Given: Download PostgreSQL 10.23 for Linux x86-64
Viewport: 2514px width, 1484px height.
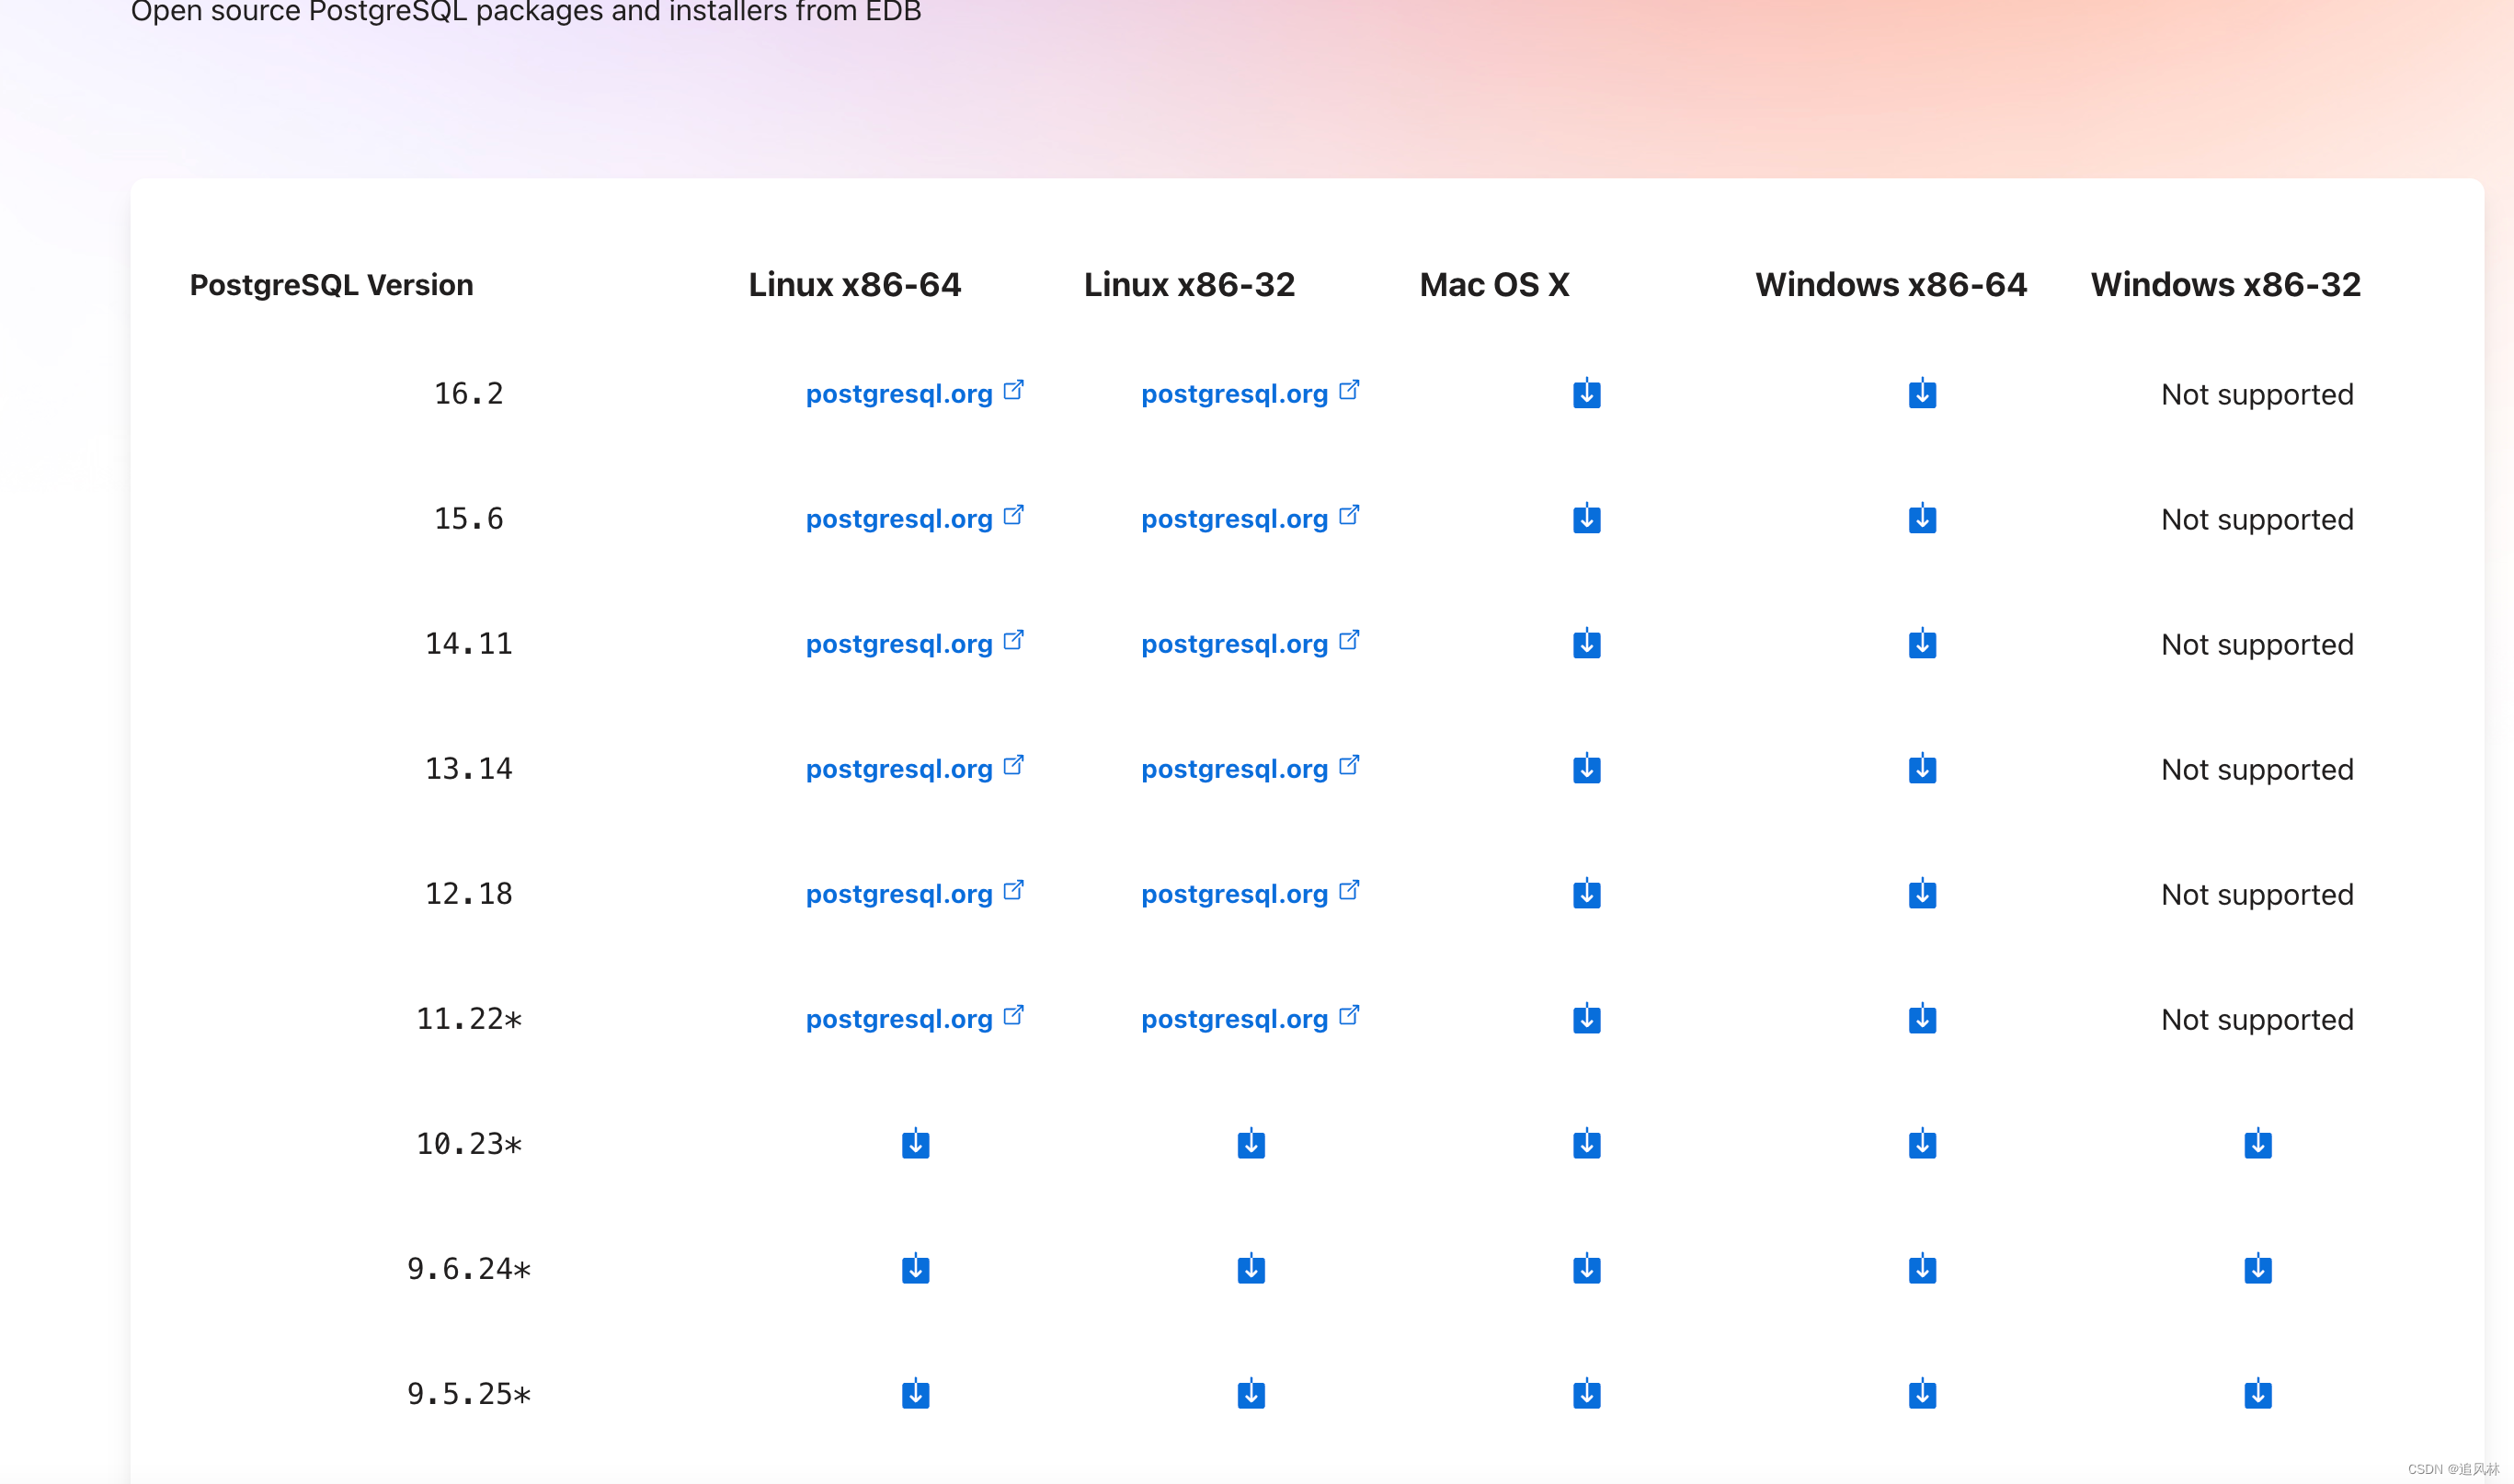Looking at the screenshot, I should point(915,1144).
